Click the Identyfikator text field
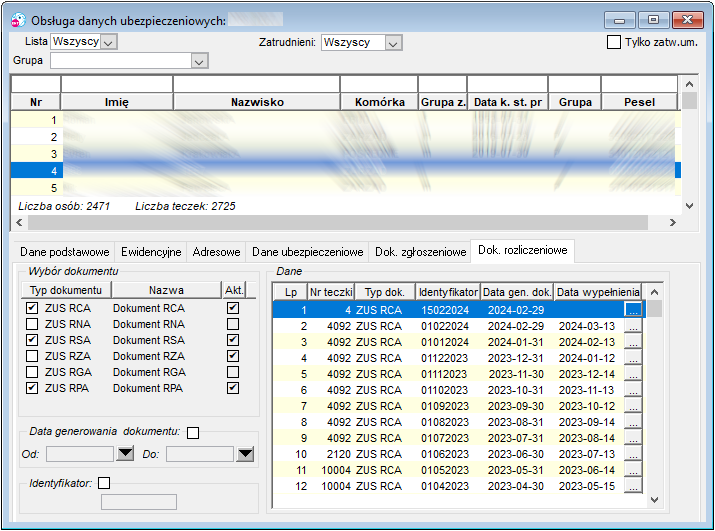This screenshot has width=715, height=531. (x=139, y=502)
